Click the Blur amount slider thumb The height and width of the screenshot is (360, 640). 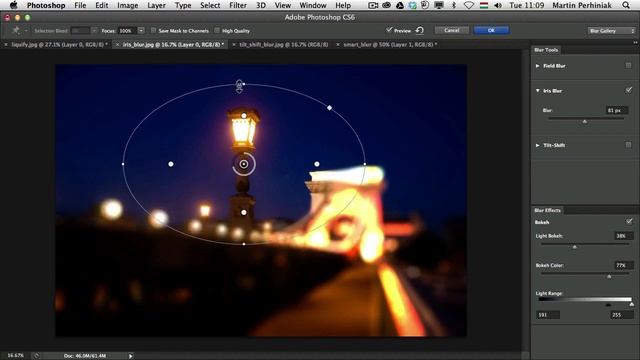pyautogui.click(x=585, y=121)
